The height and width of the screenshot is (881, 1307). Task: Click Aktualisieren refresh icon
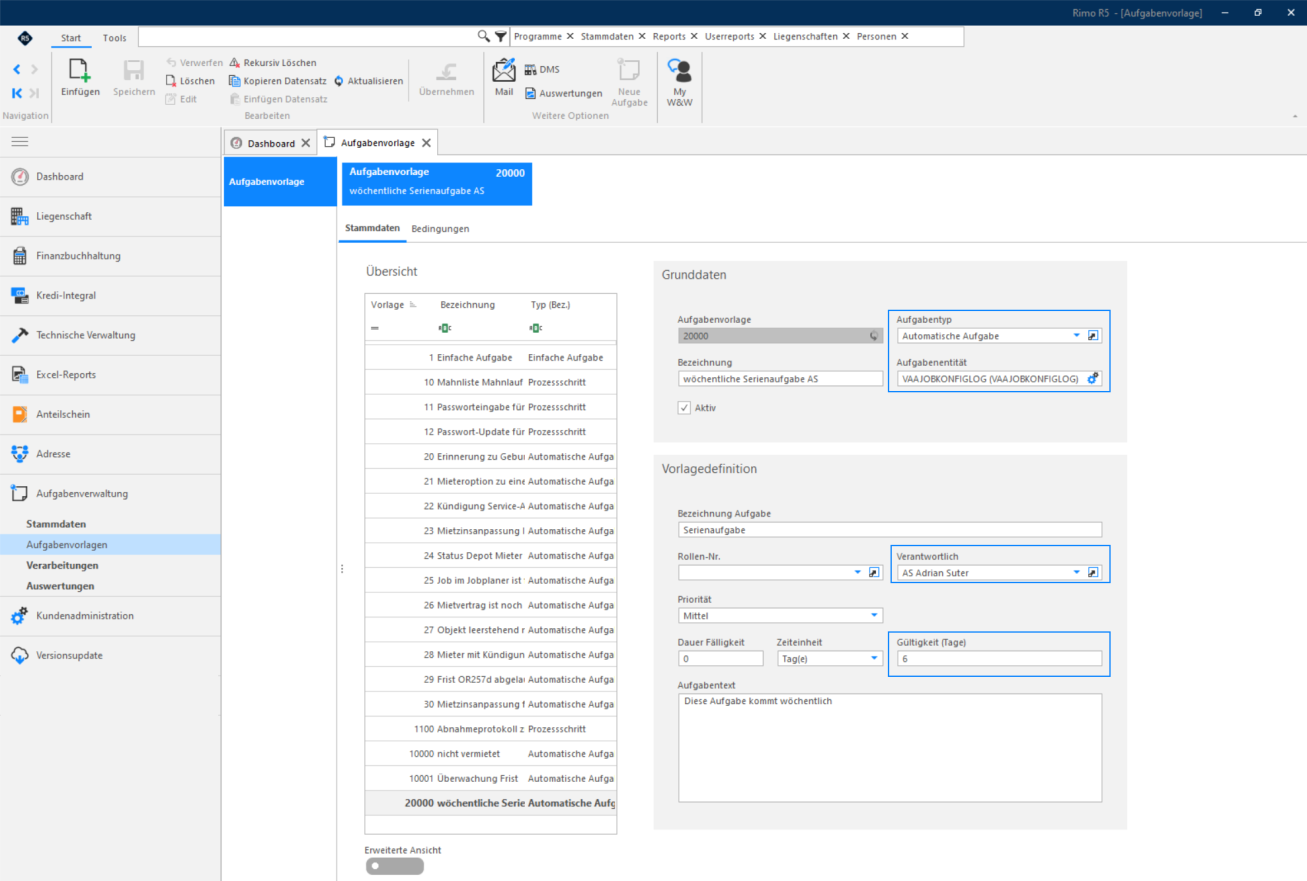coord(339,81)
